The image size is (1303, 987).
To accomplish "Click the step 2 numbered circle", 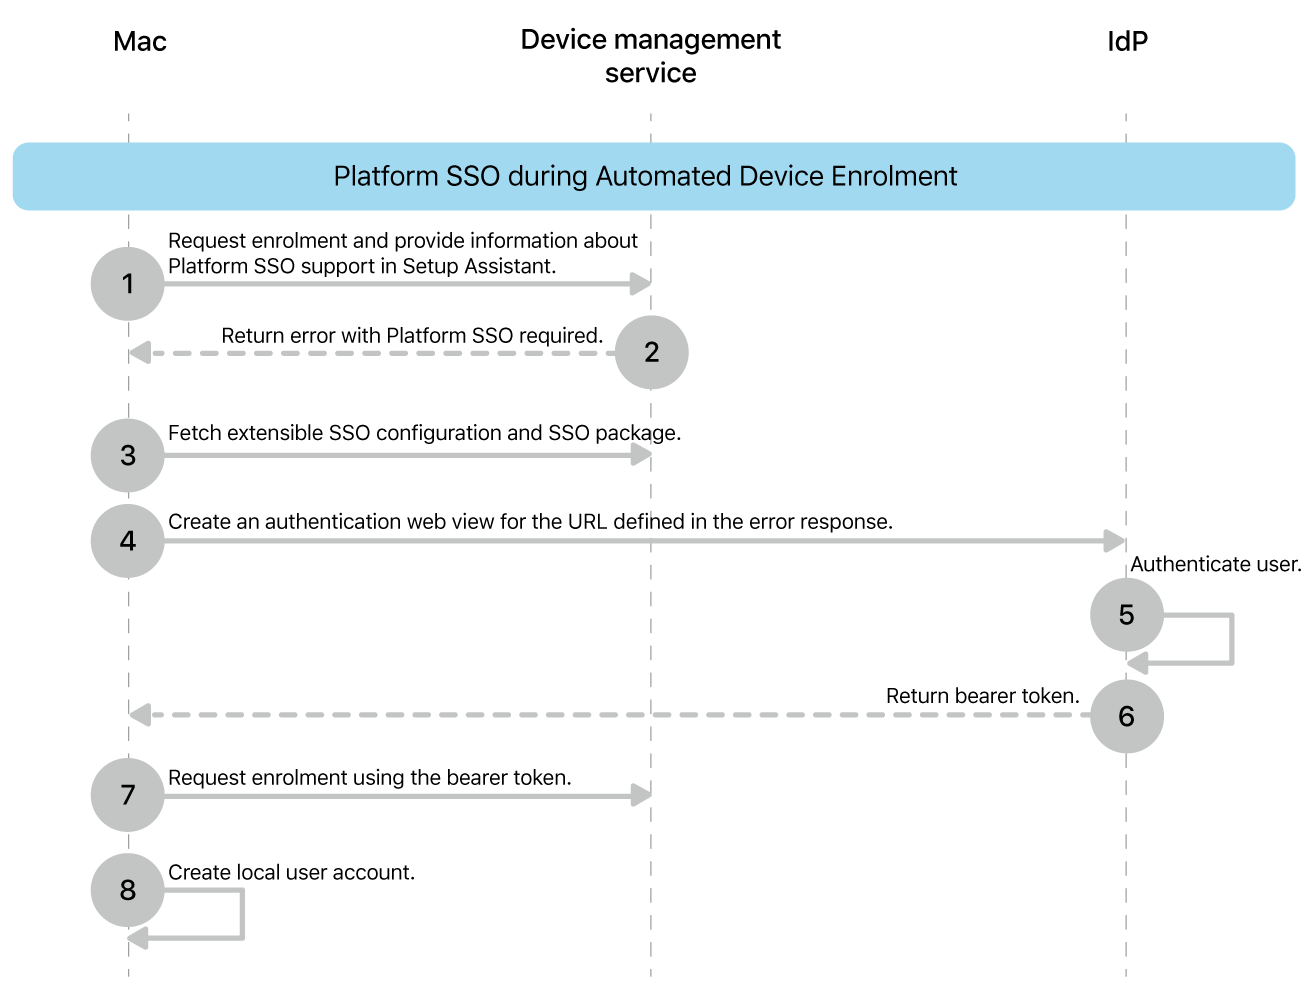I will pyautogui.click(x=652, y=352).
